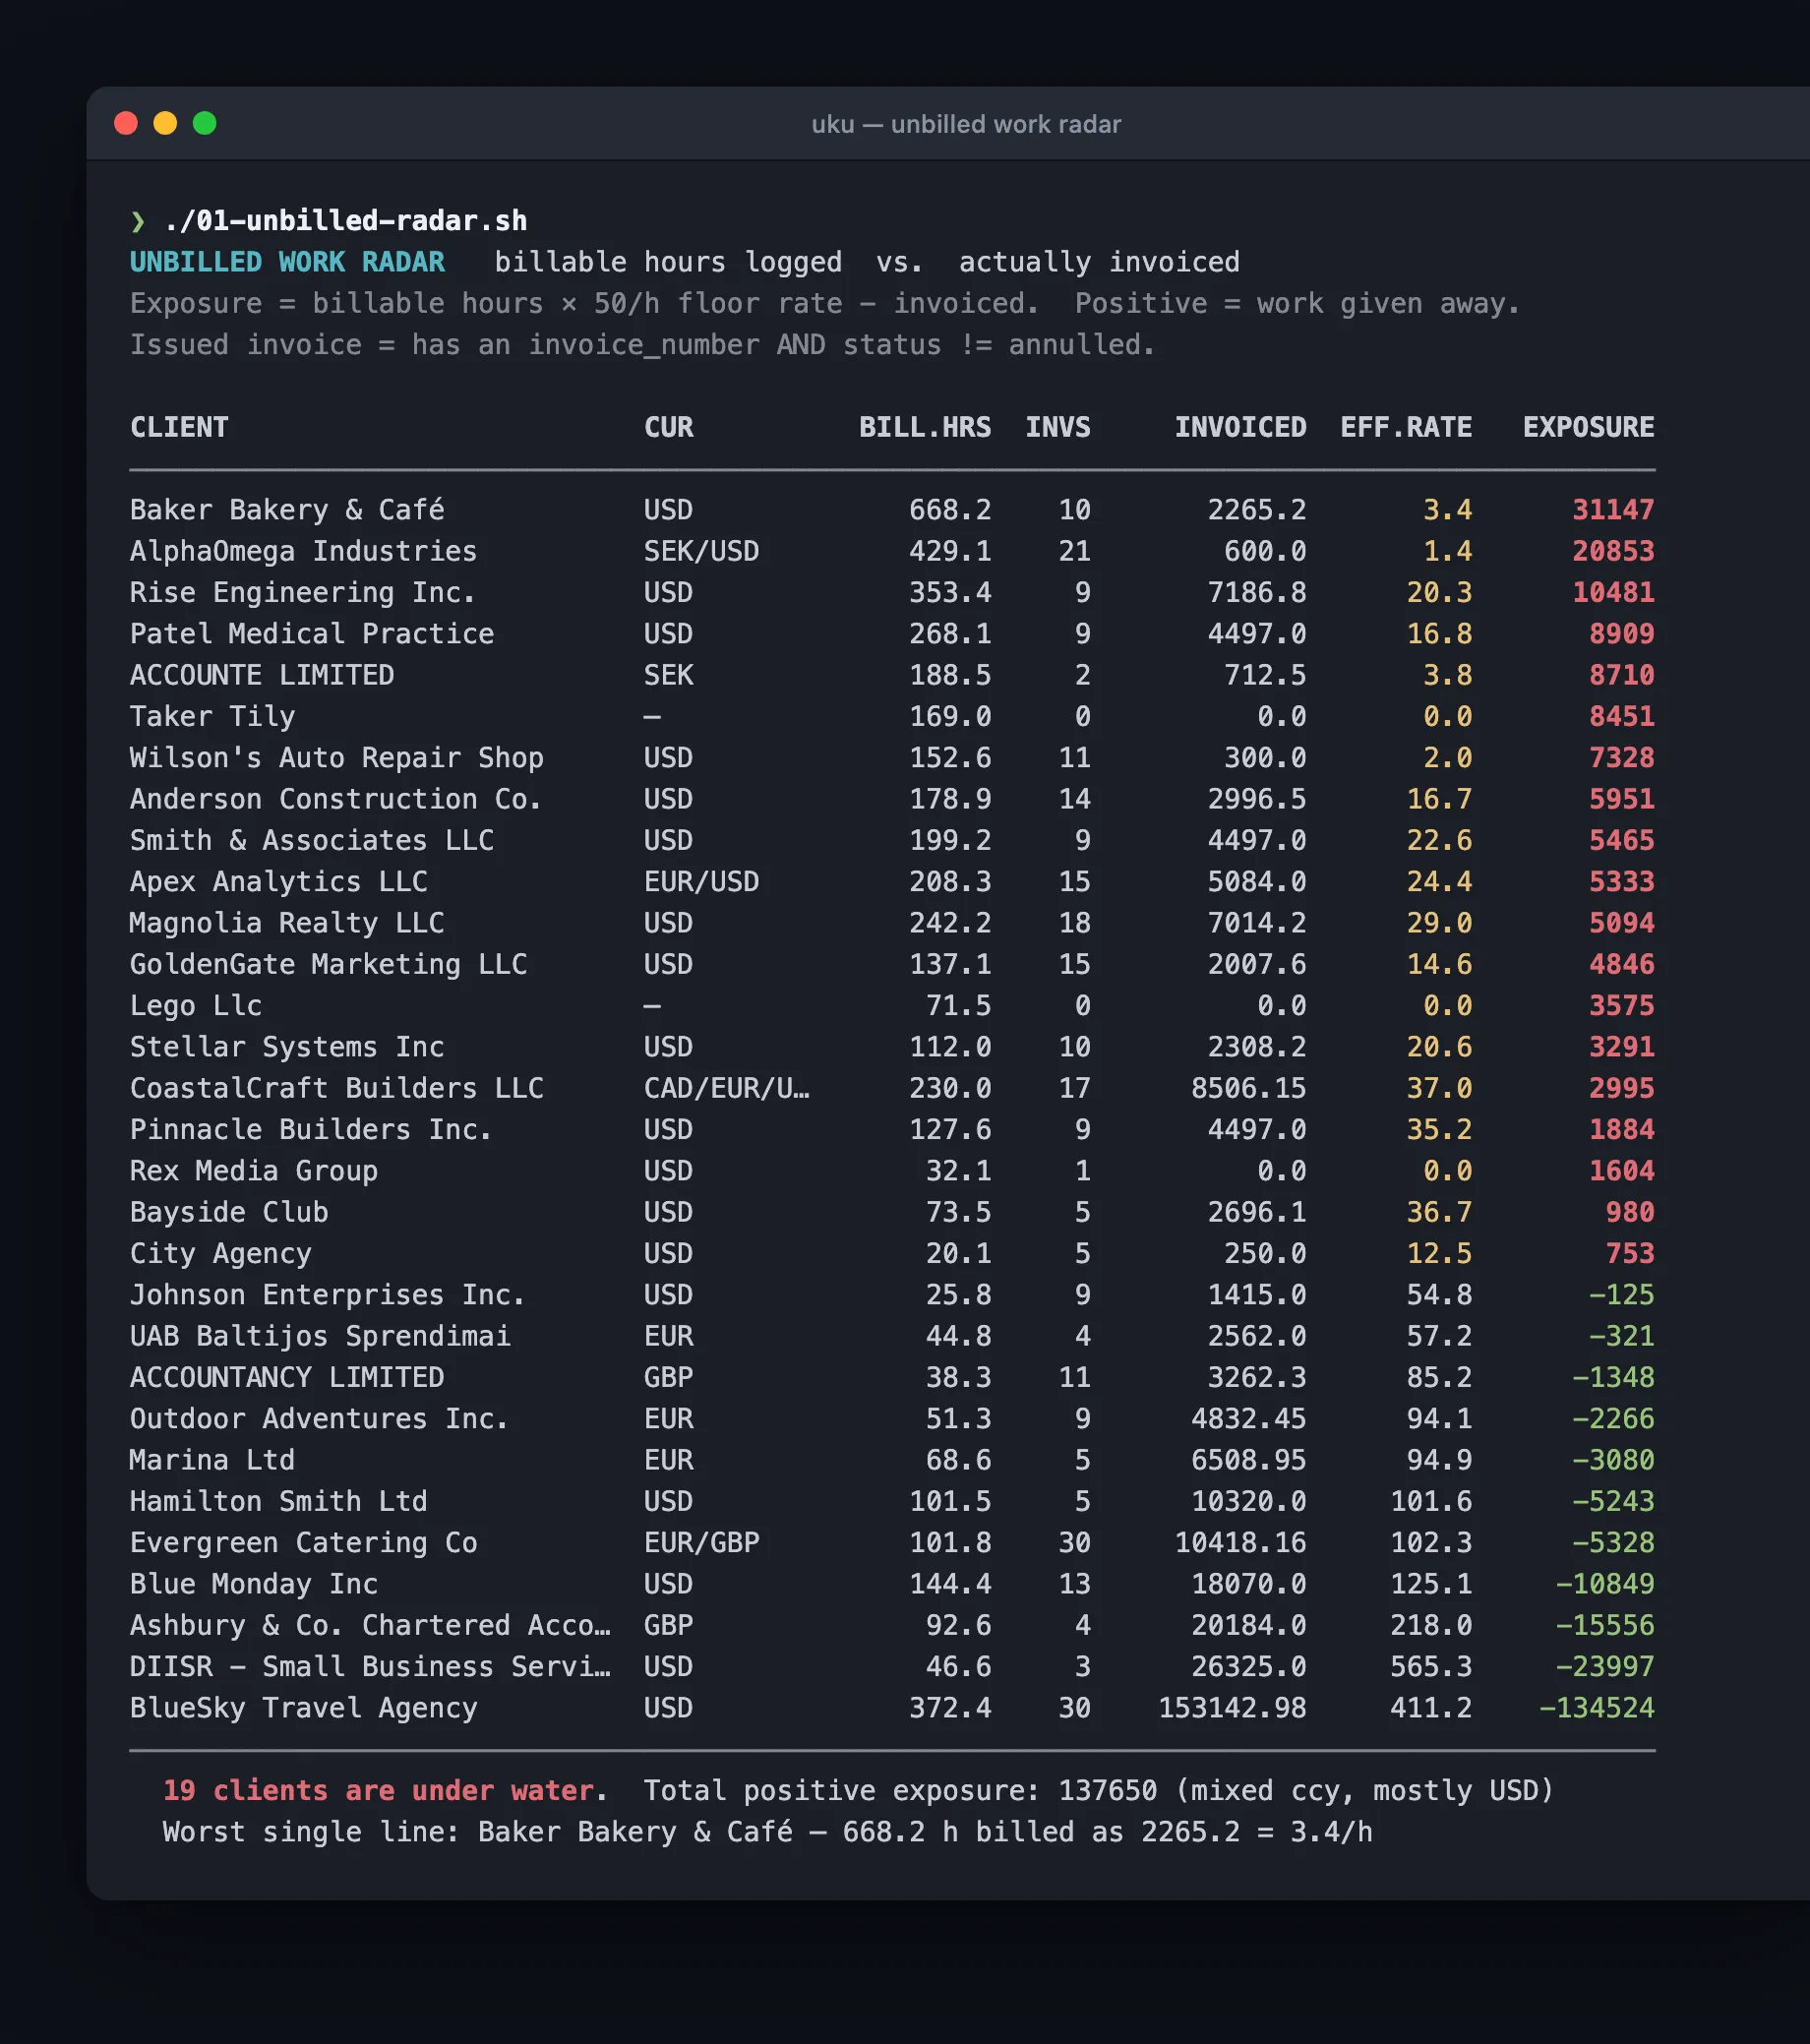This screenshot has height=2044, width=1810.
Task: Select 'Anderson Construction Co.' client name
Action: click(336, 799)
